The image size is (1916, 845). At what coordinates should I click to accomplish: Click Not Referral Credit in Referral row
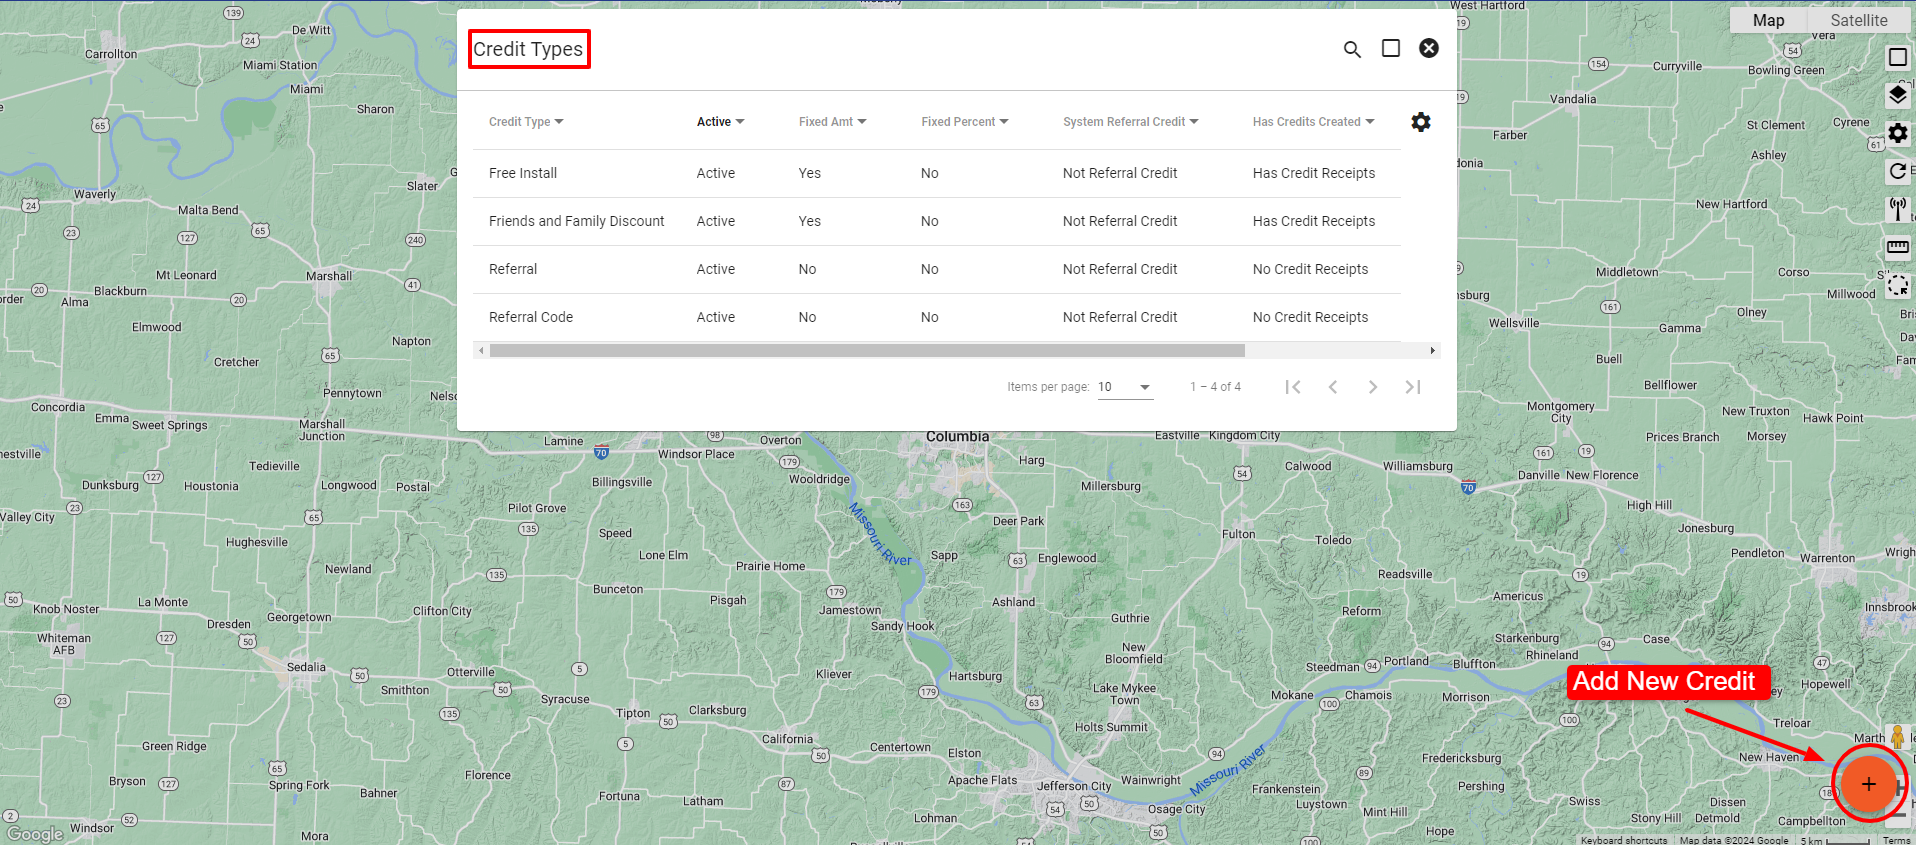click(x=1120, y=269)
